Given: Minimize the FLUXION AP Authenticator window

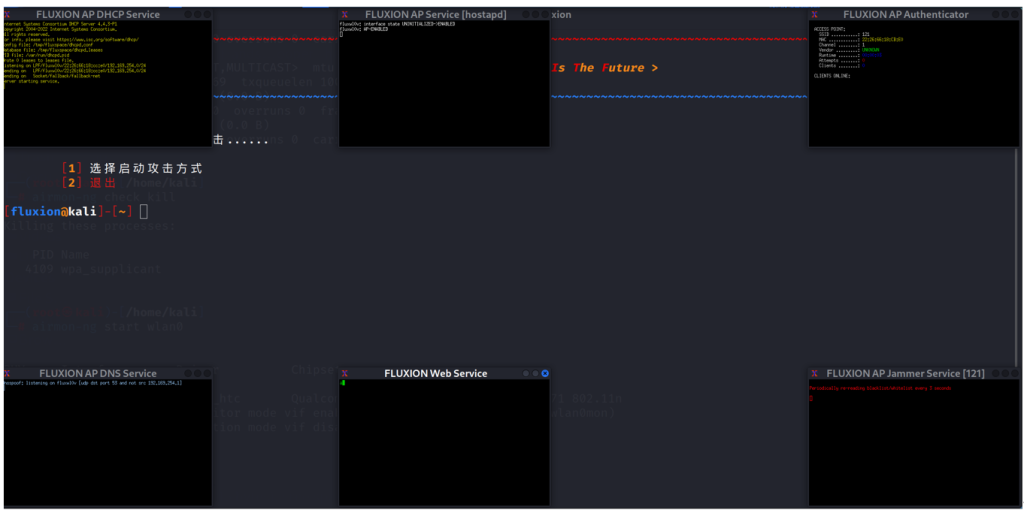Looking at the screenshot, I should (995, 14).
